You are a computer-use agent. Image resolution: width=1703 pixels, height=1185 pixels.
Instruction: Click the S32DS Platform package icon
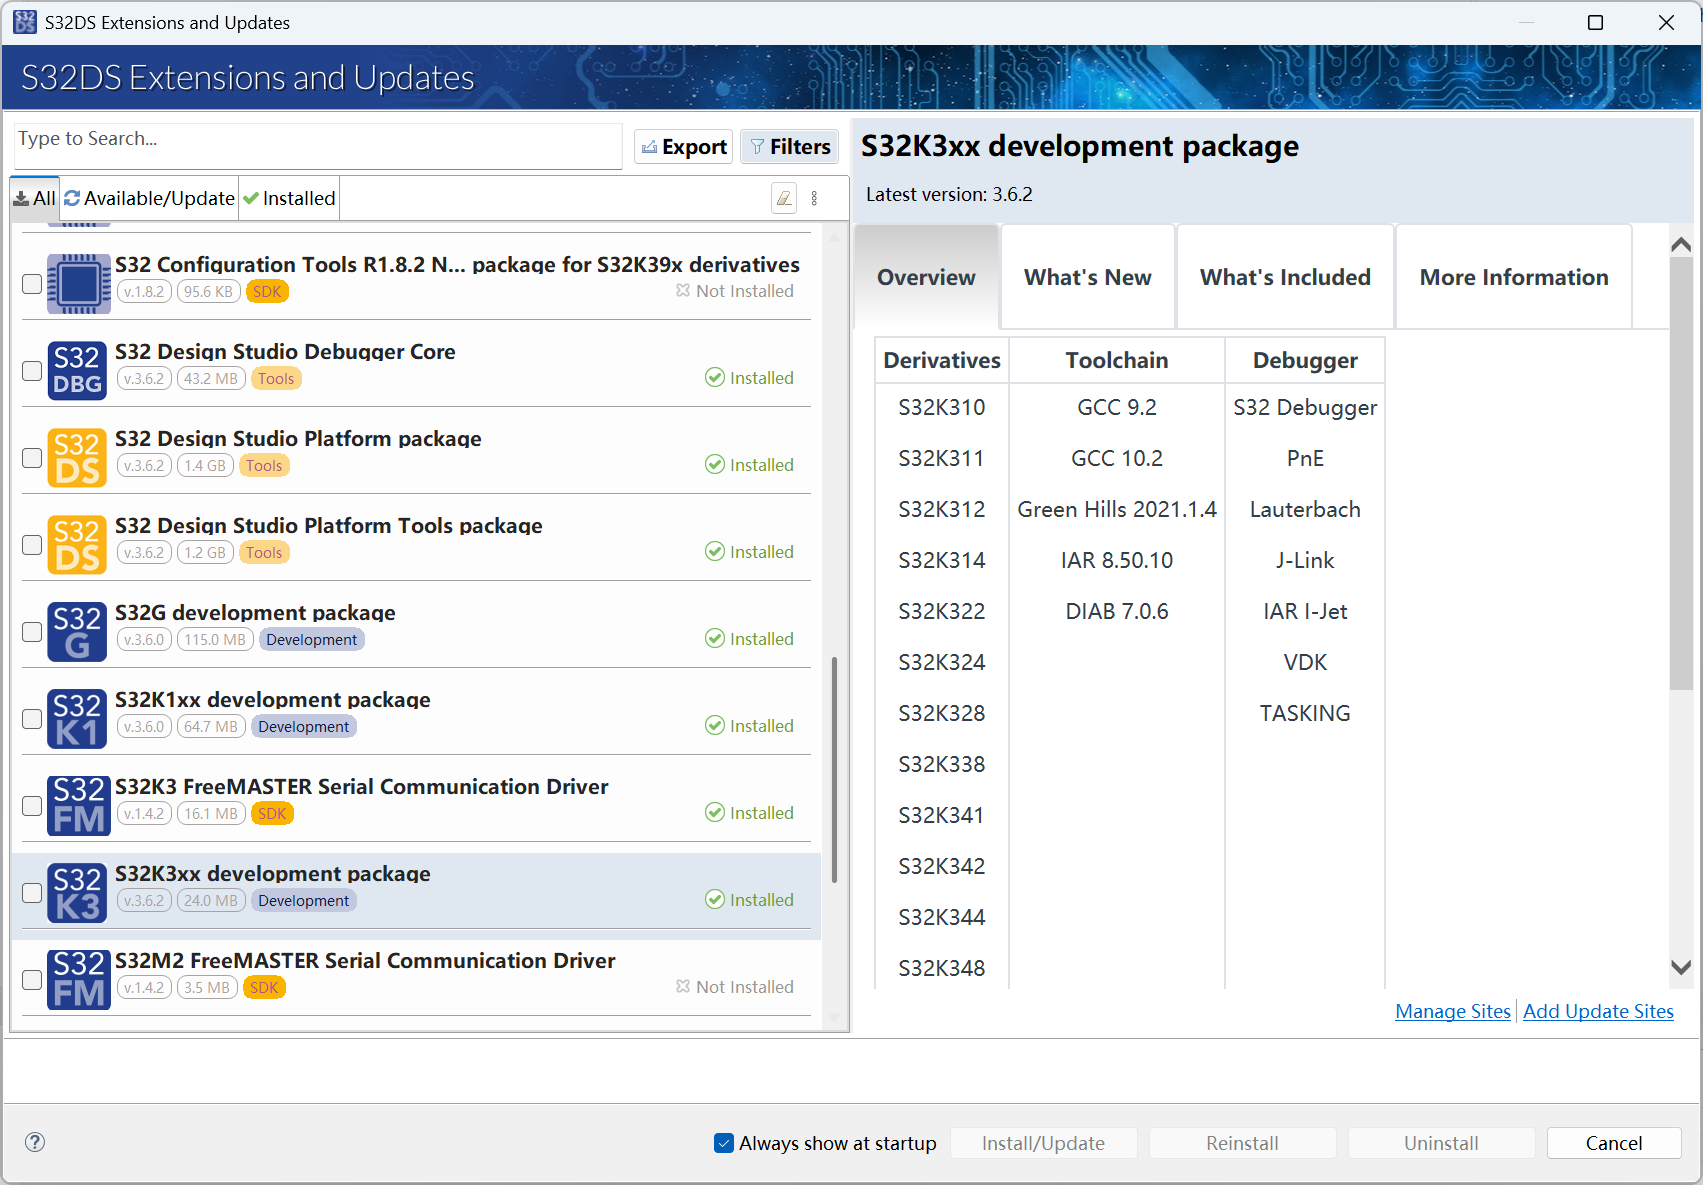78,457
